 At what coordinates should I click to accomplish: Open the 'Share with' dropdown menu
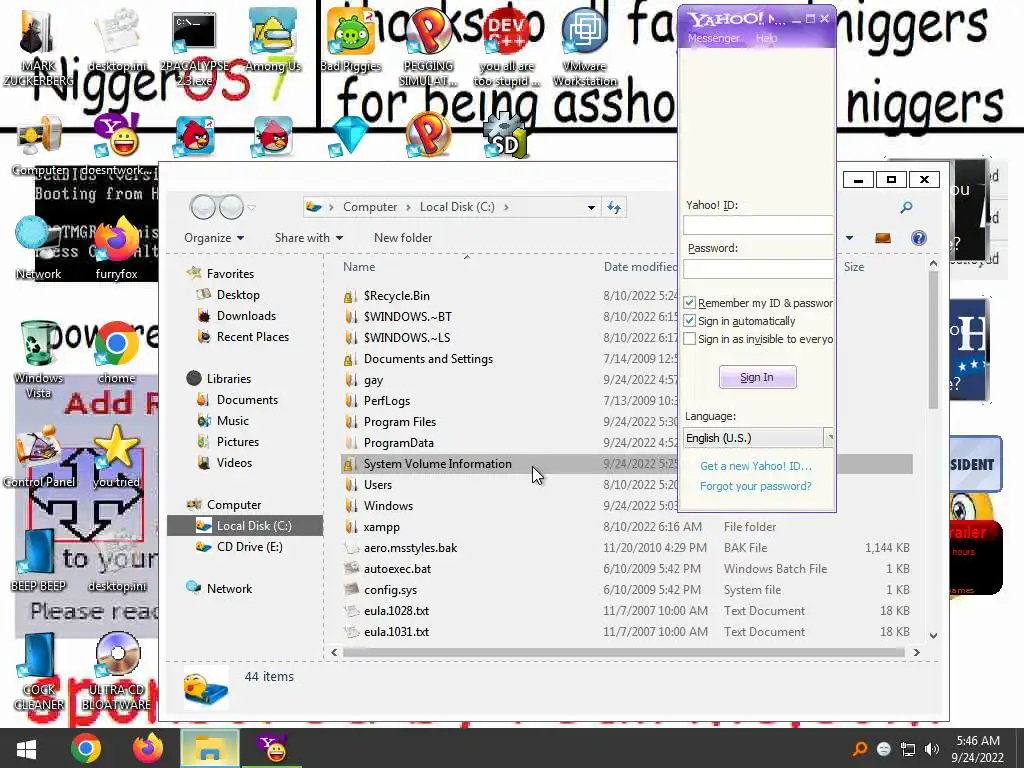pos(308,238)
